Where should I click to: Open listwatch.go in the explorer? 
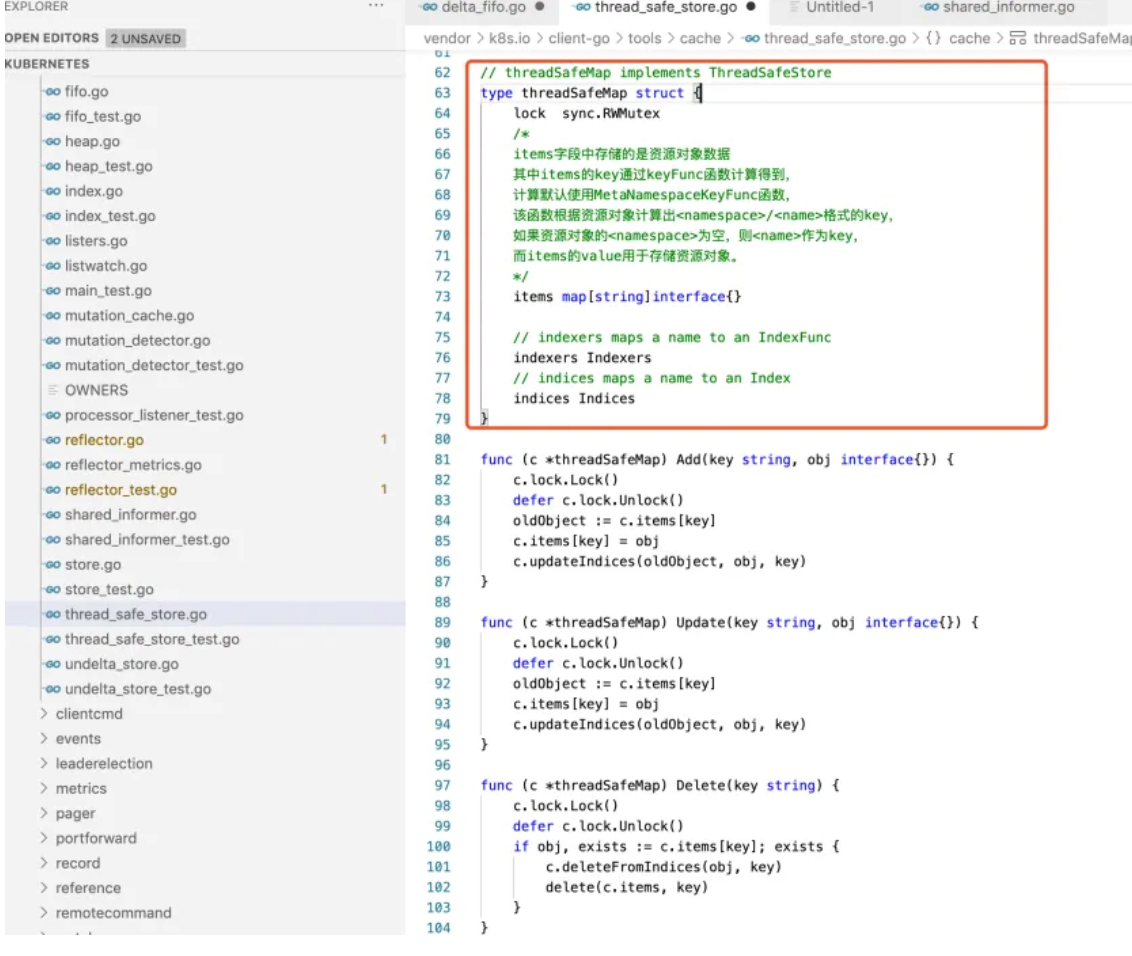(x=105, y=266)
